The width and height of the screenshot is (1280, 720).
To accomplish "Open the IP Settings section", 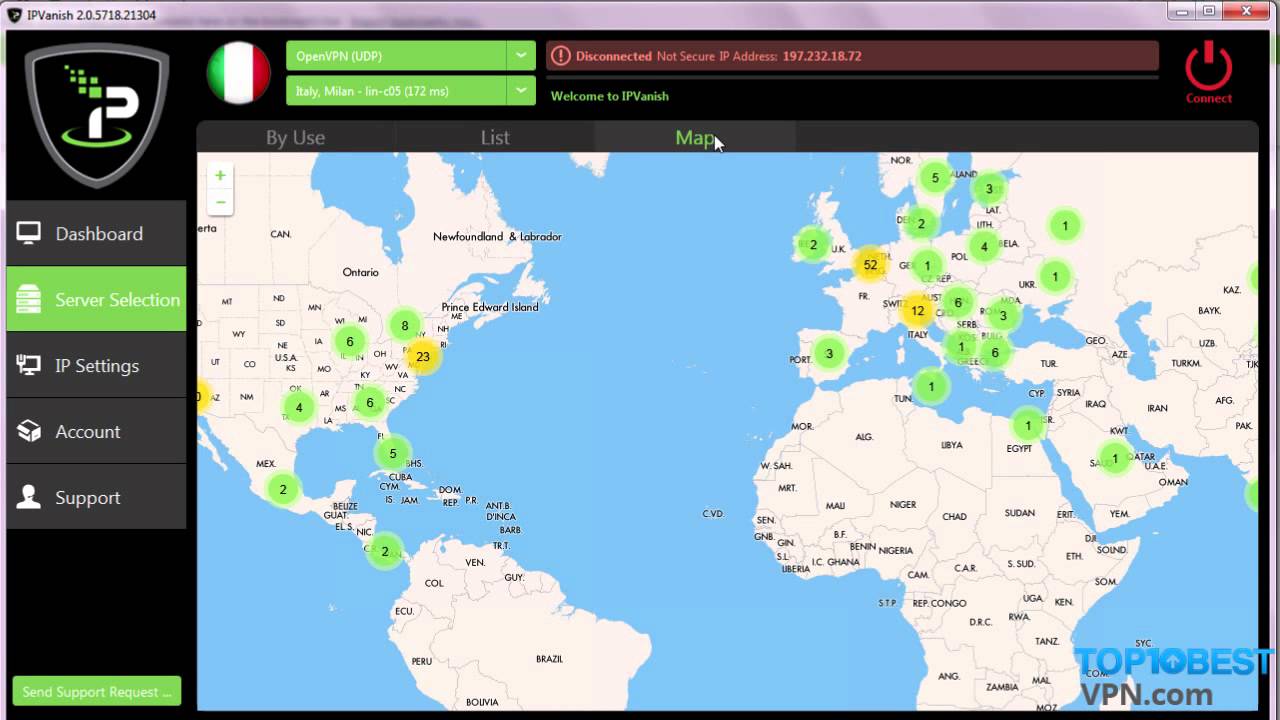I will [96, 365].
